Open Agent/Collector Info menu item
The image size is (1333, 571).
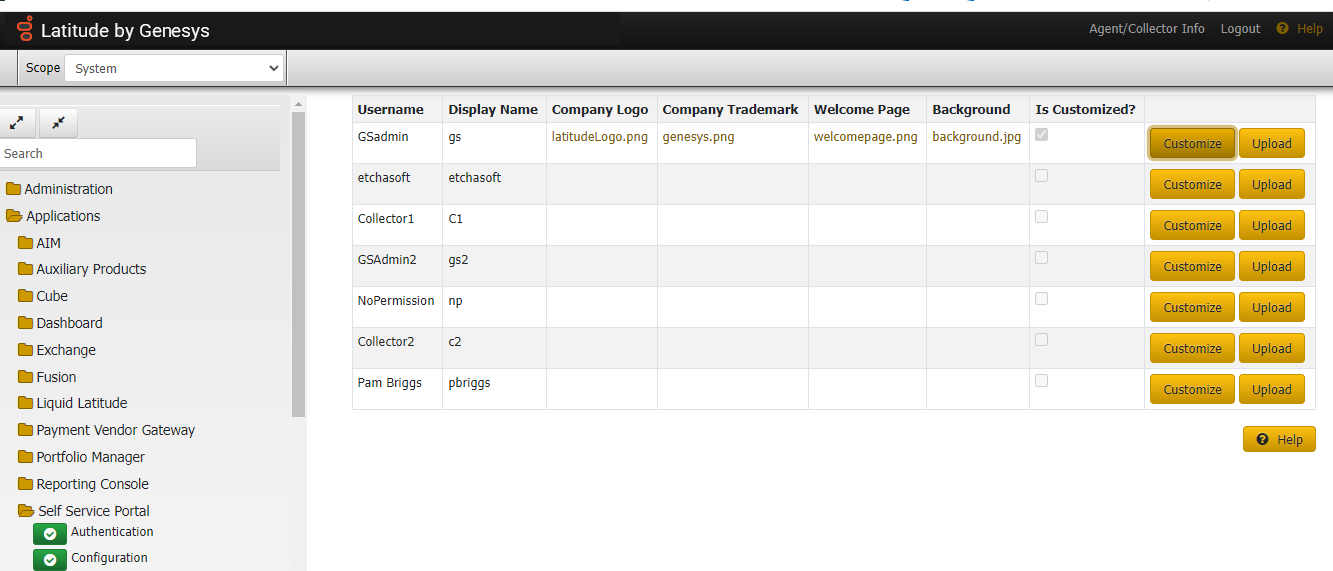pos(1146,29)
